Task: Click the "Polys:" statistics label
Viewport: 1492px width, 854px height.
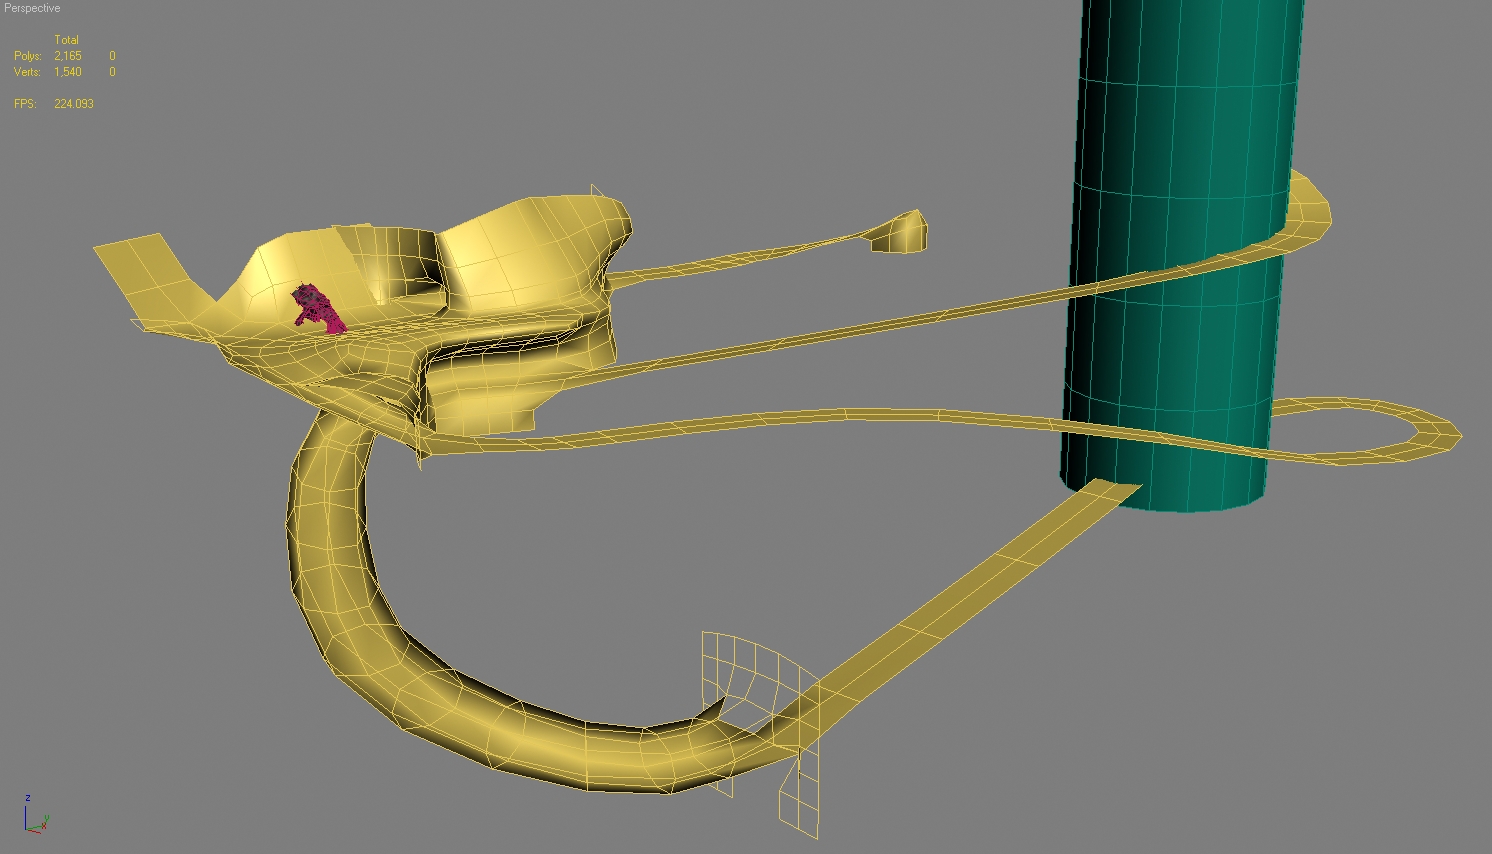Action: click(28, 56)
